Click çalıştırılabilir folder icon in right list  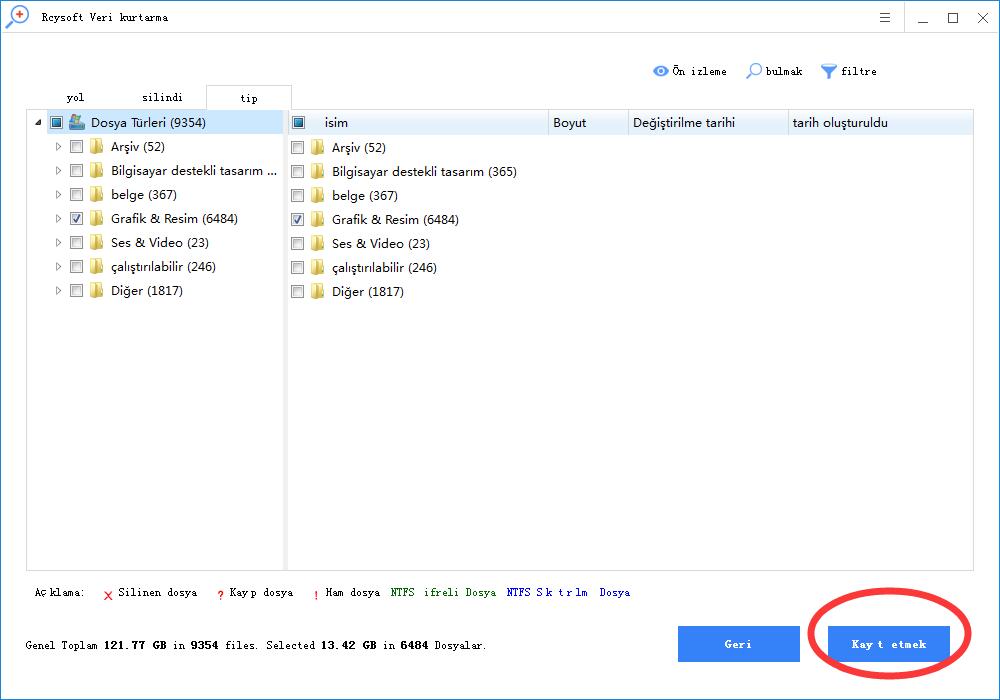click(x=318, y=268)
